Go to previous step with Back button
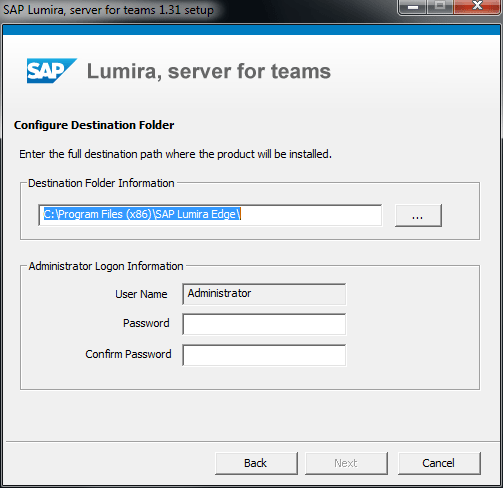The image size is (503, 488). [x=256, y=463]
